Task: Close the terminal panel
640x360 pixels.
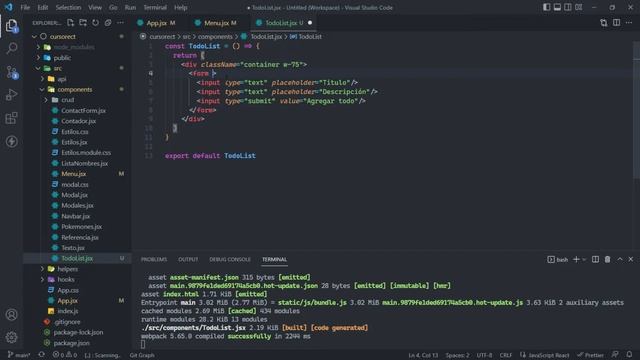Action: click(x=631, y=259)
